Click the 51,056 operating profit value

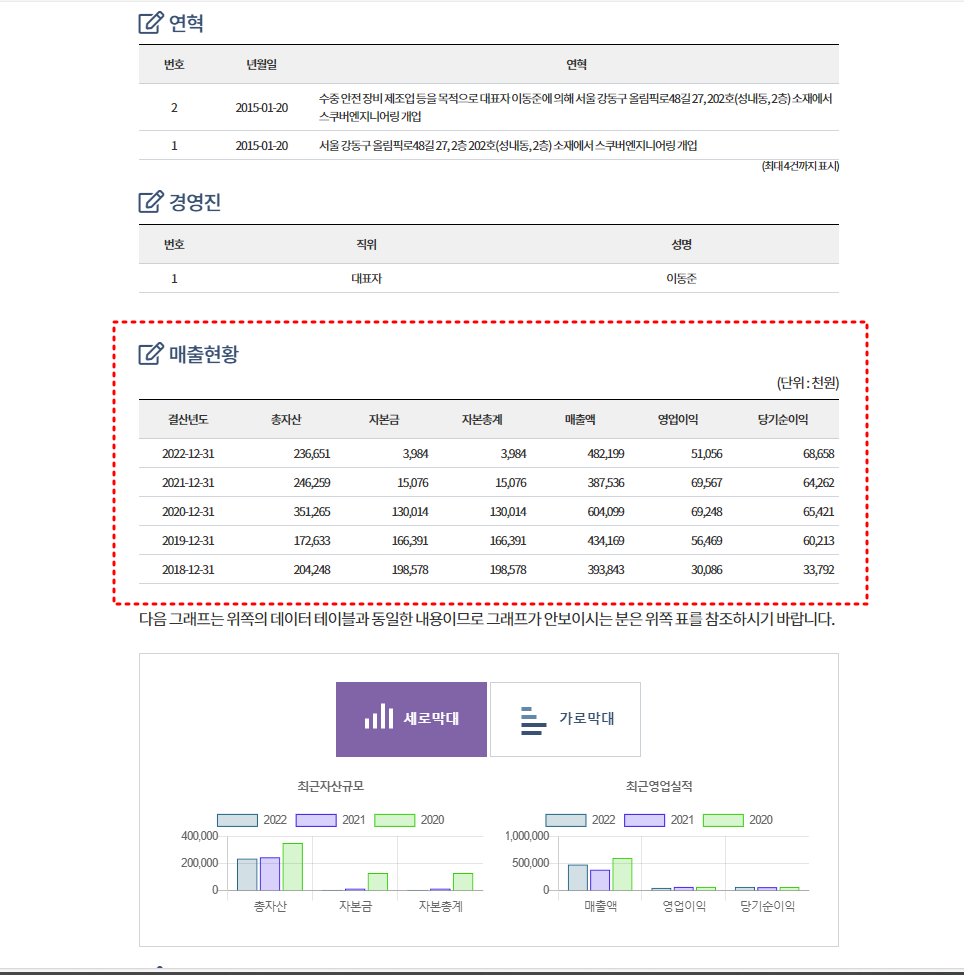pos(707,454)
